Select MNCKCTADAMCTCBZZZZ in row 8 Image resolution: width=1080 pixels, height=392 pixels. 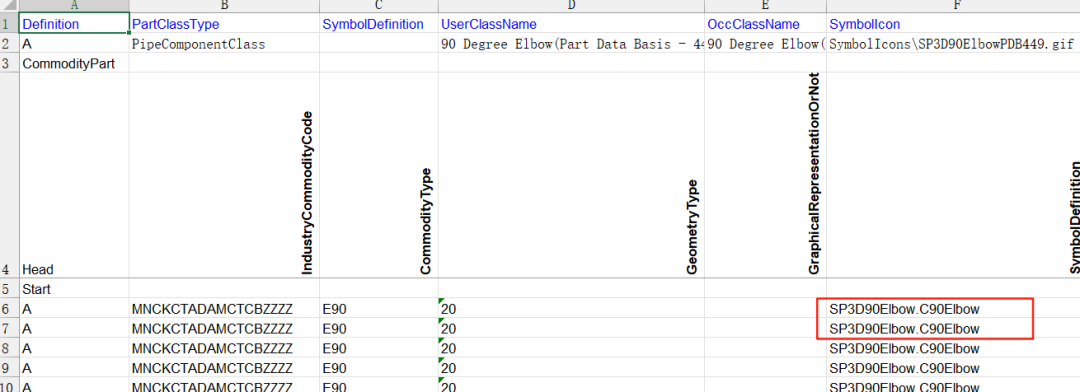point(224,349)
